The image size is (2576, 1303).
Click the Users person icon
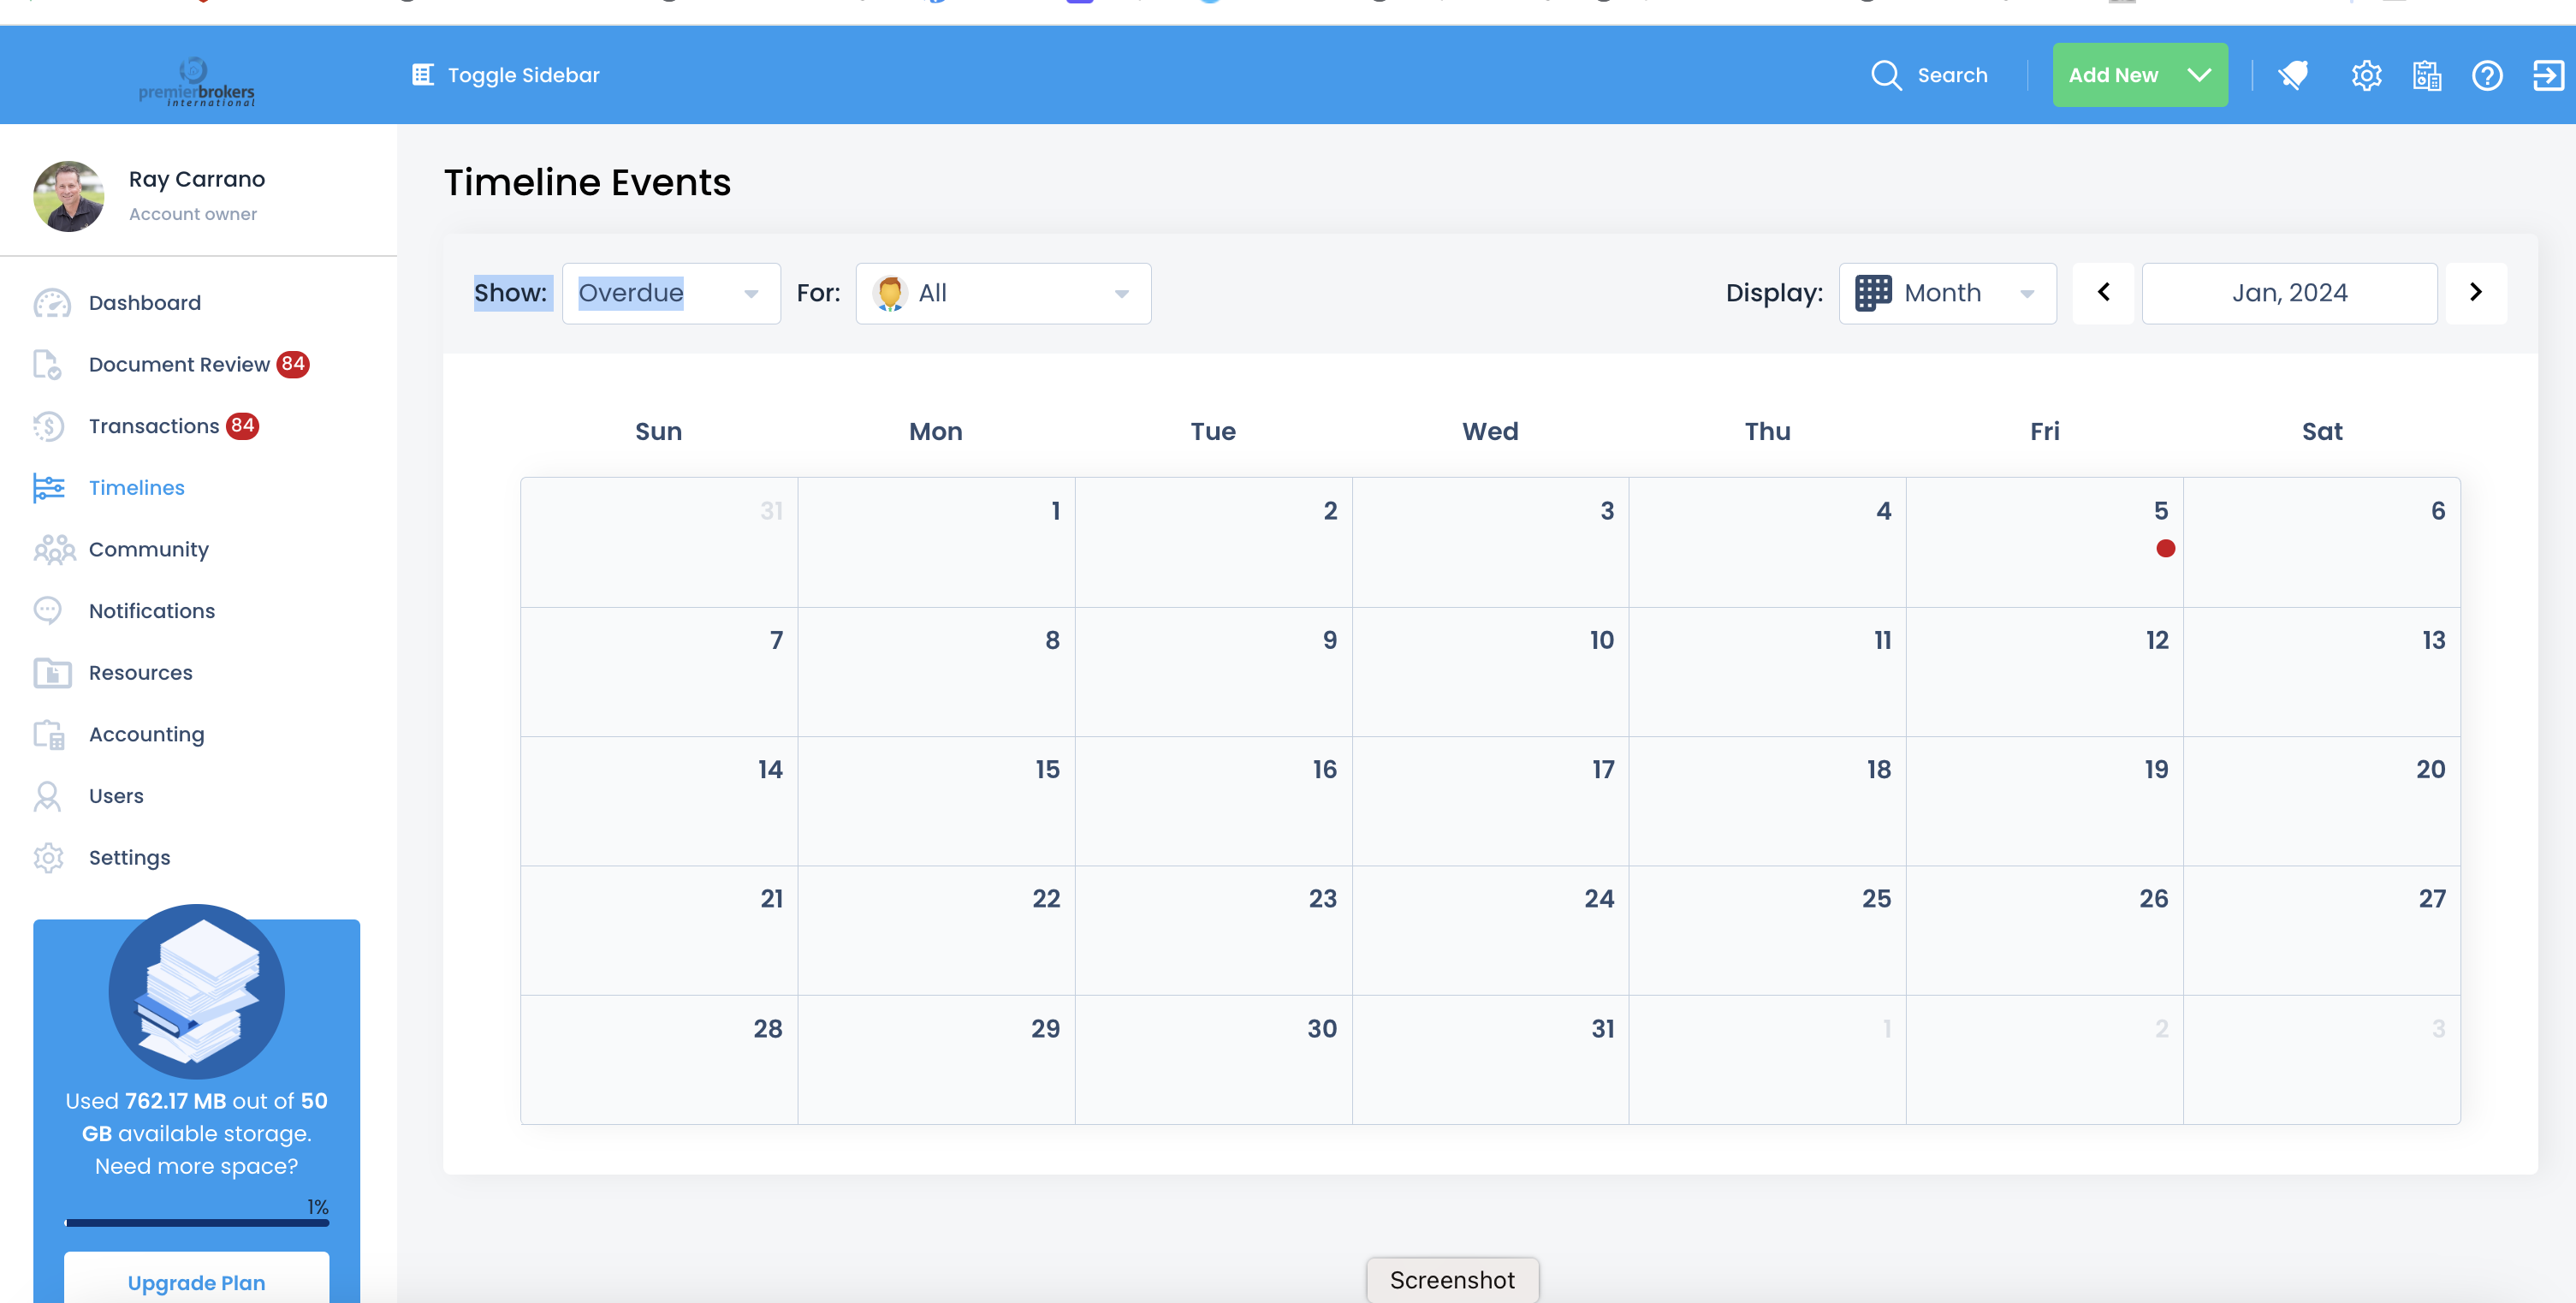(x=47, y=796)
